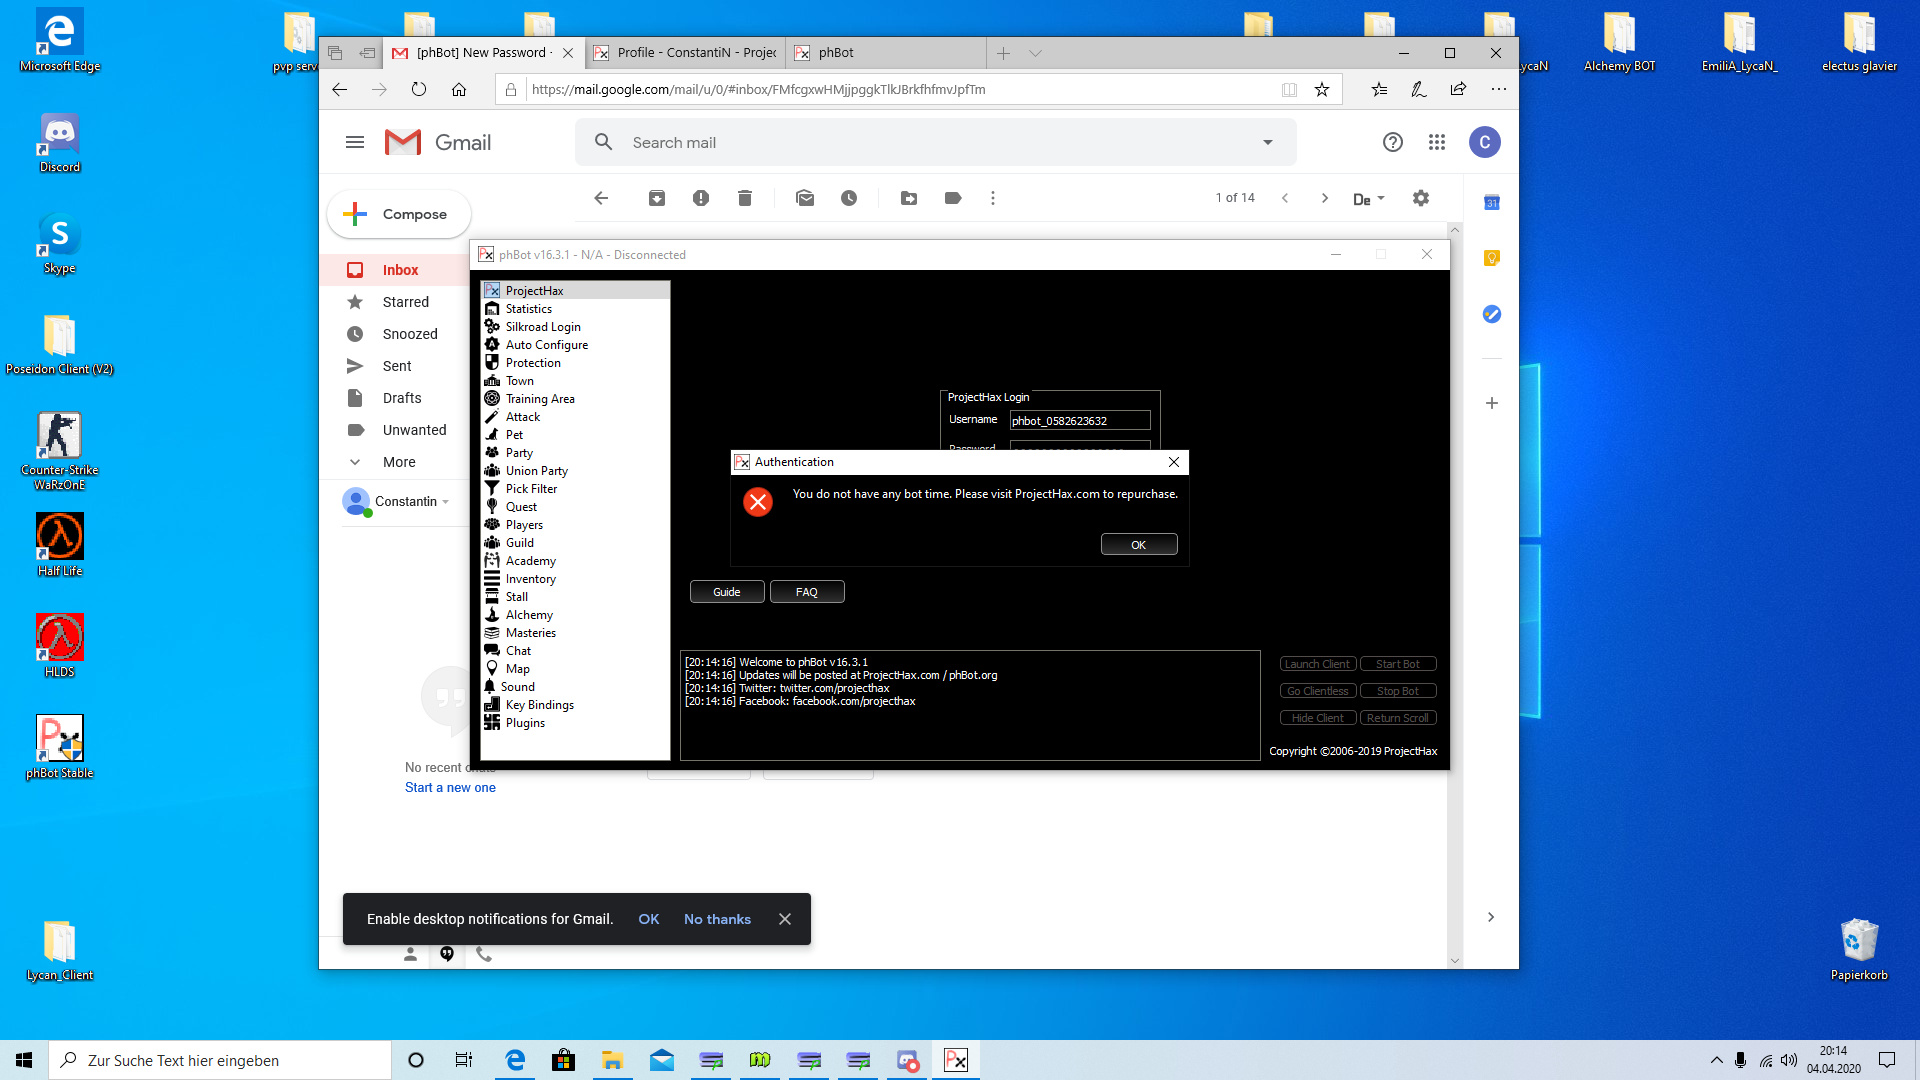Viewport: 1920px width, 1080px height.
Task: Open Google apps grid icon
Action: point(1437,142)
